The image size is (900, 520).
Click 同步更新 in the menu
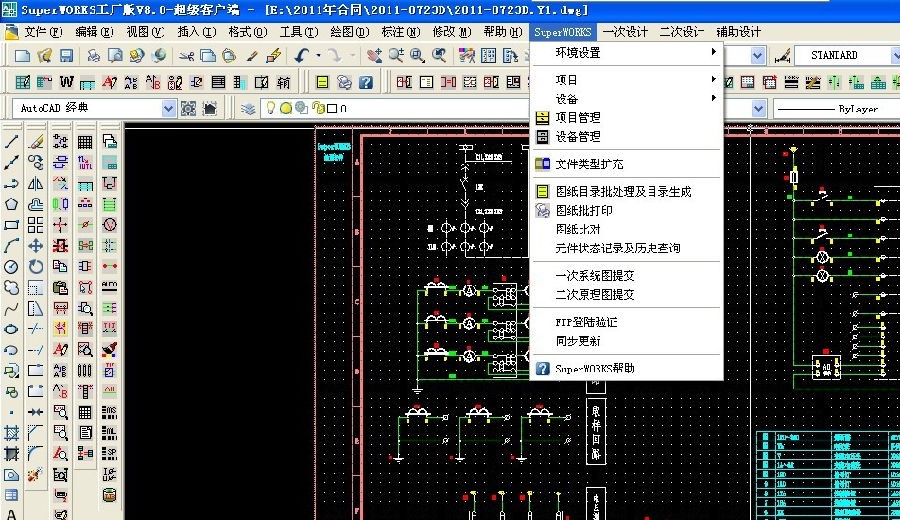click(x=578, y=341)
